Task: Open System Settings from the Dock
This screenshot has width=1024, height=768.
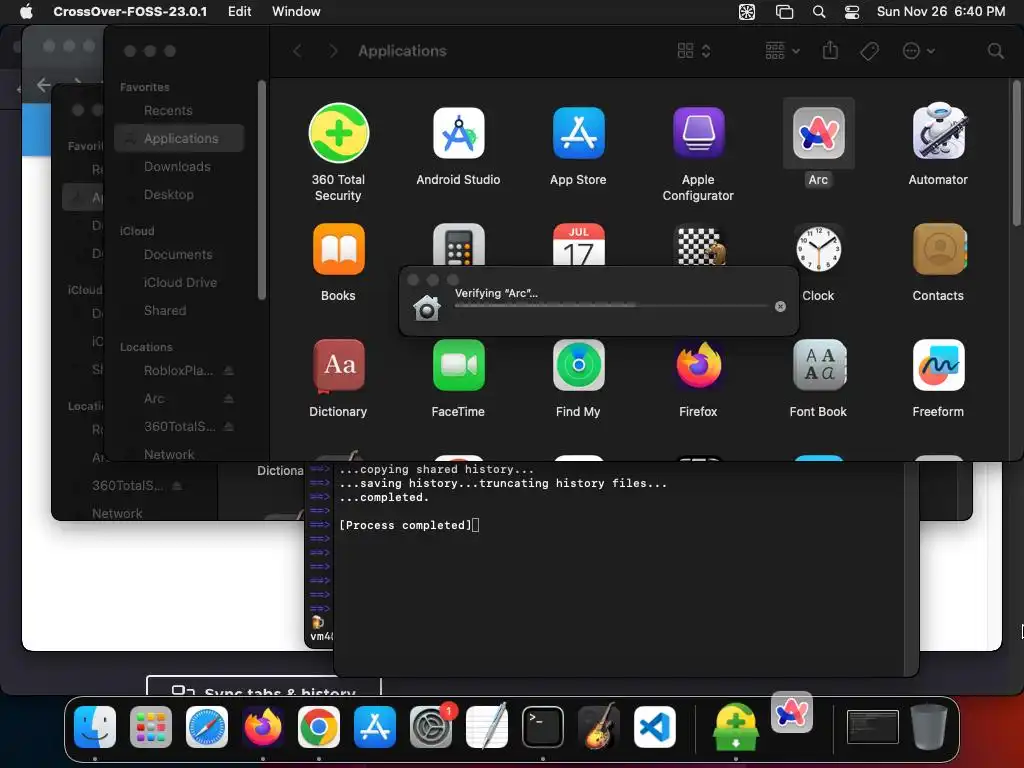Action: click(431, 727)
